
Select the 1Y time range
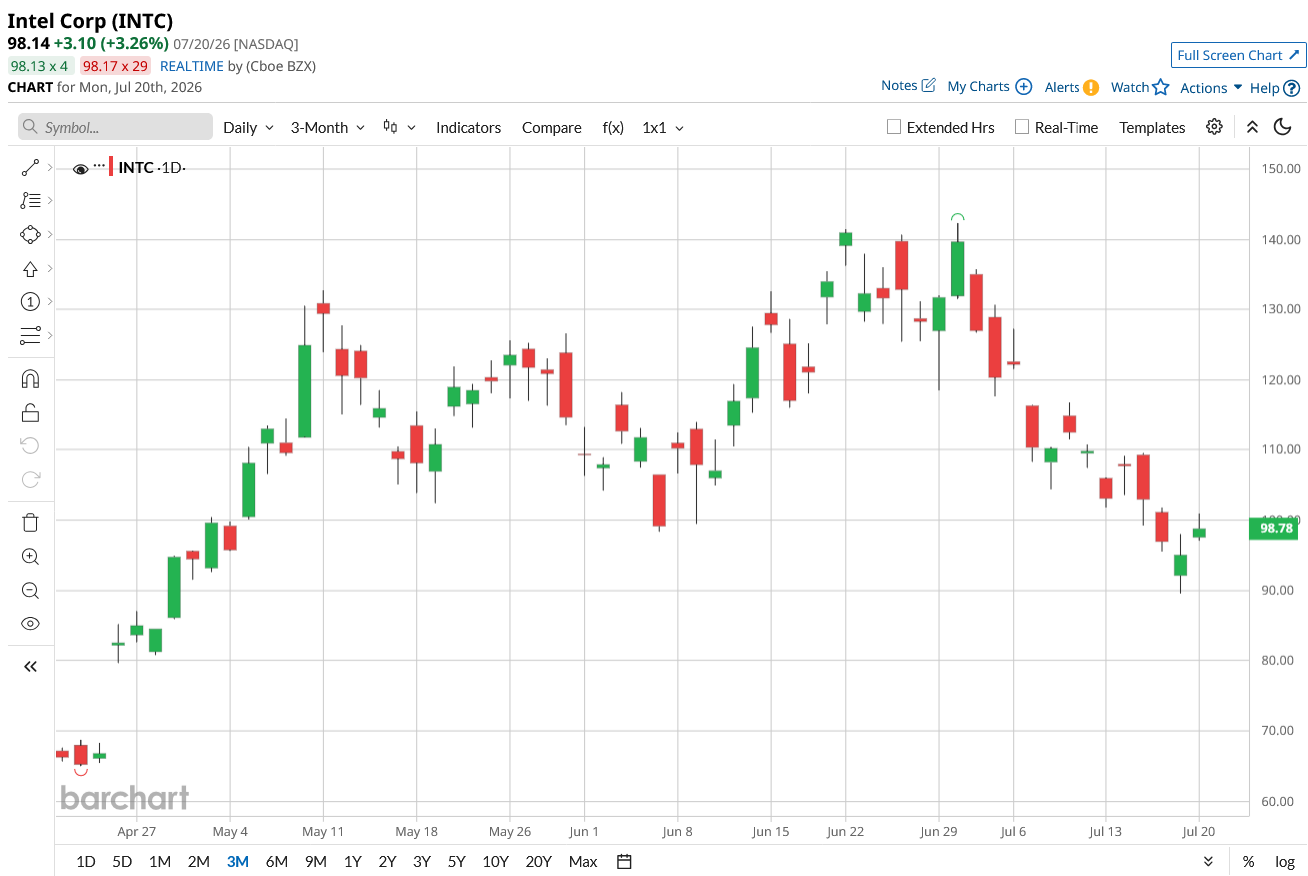click(x=352, y=861)
